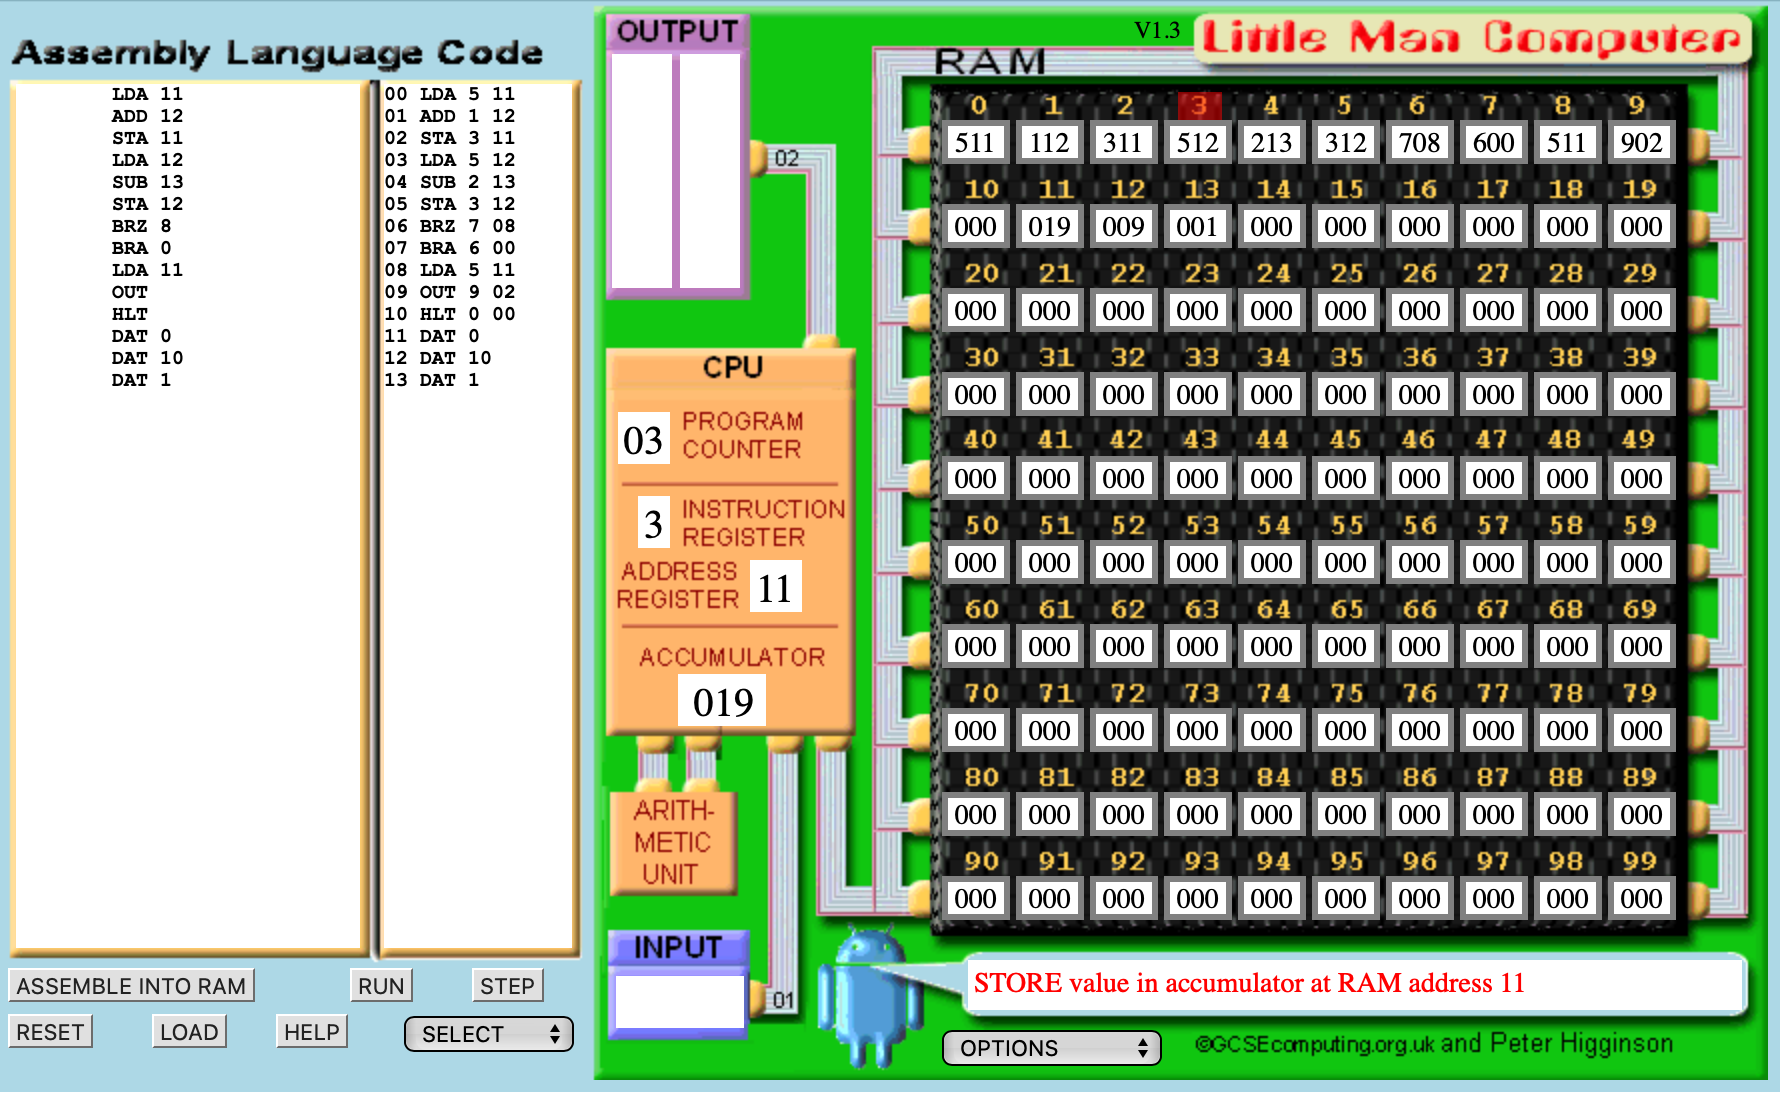Click source line 'BRA 0'
1780x1094 pixels.
[x=141, y=248]
